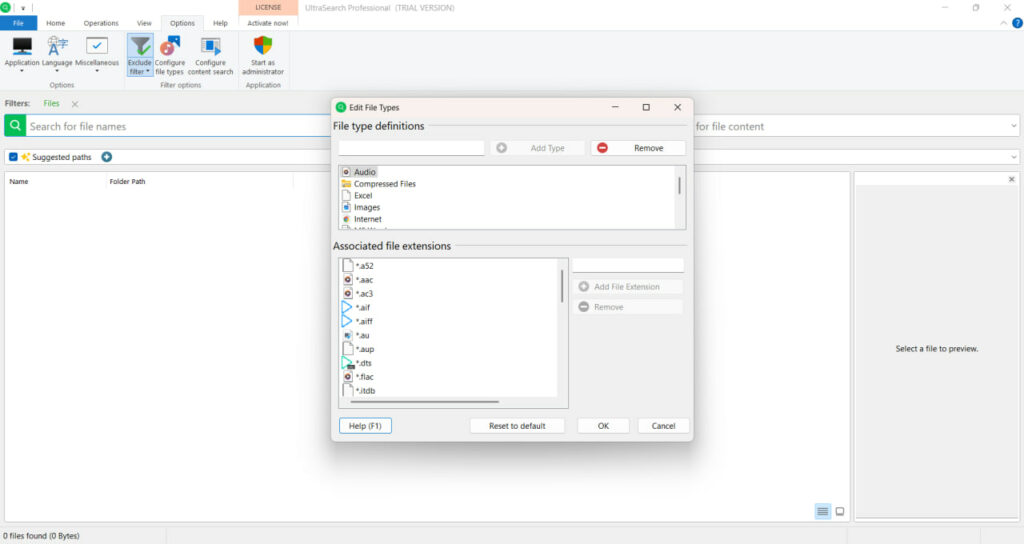
Task: Click Configure content search icon
Action: [210, 46]
